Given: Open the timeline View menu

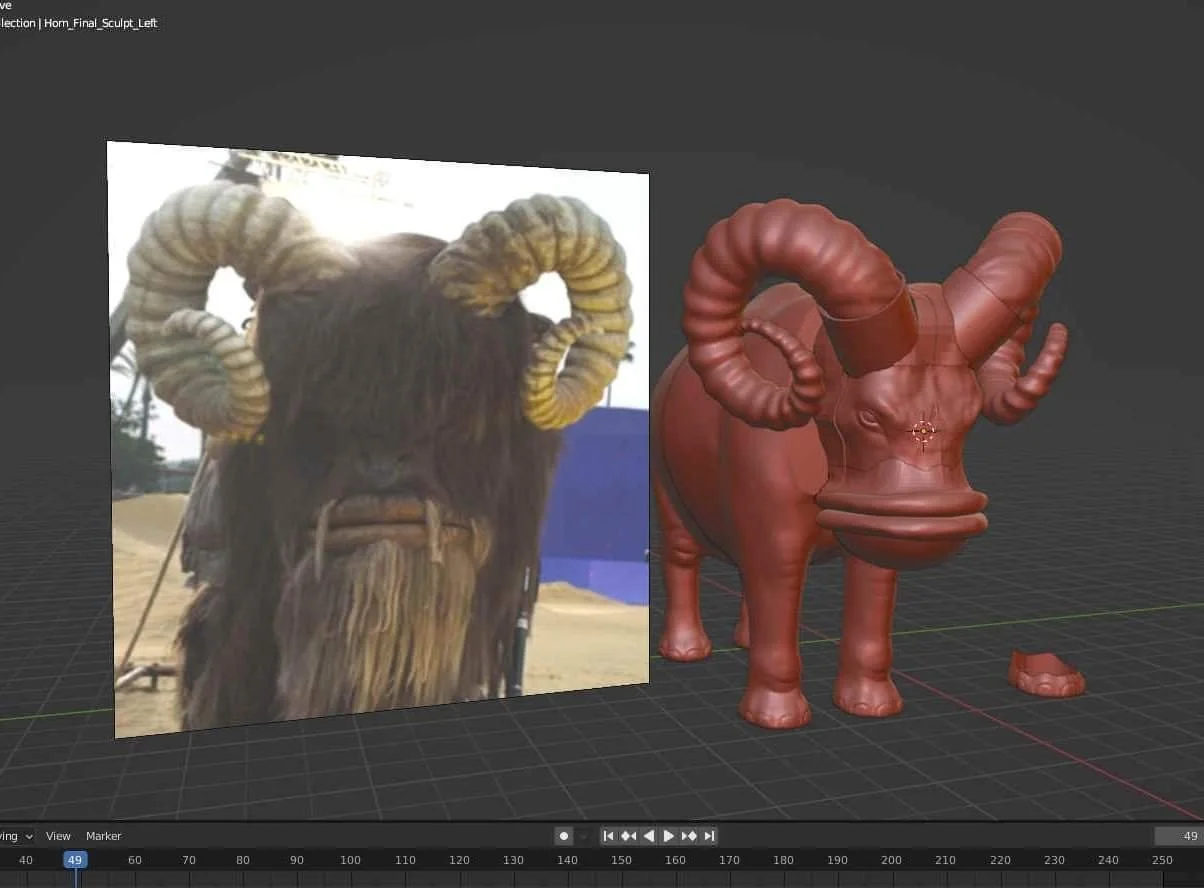Looking at the screenshot, I should [58, 836].
